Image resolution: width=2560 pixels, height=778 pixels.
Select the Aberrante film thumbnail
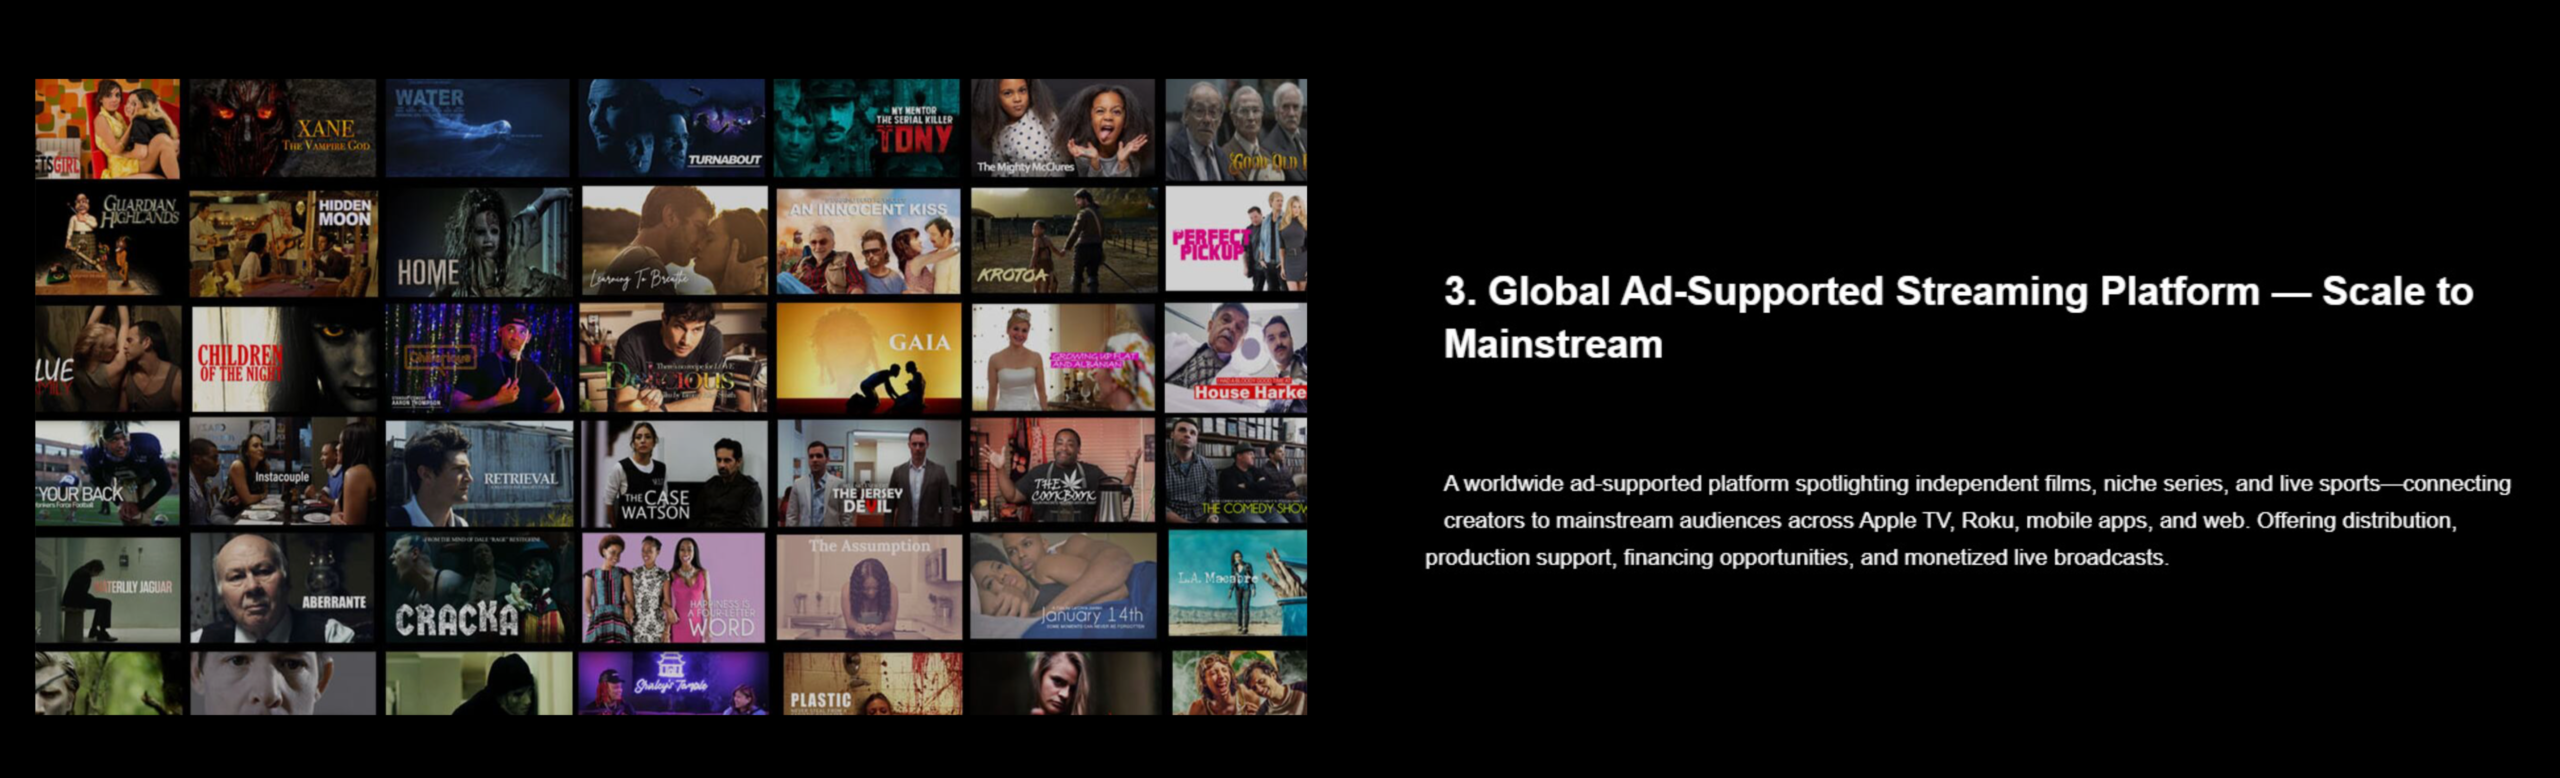(x=283, y=588)
